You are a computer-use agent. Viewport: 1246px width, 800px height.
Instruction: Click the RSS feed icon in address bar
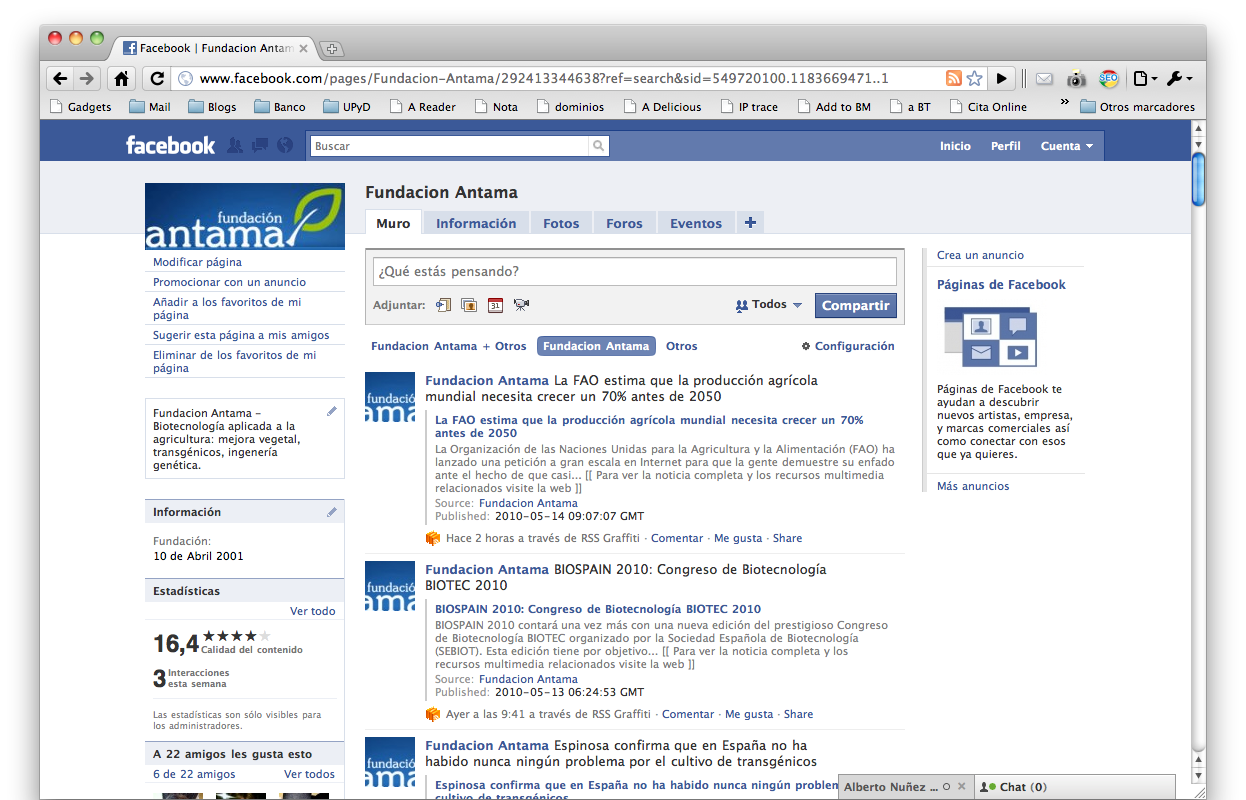click(x=954, y=78)
